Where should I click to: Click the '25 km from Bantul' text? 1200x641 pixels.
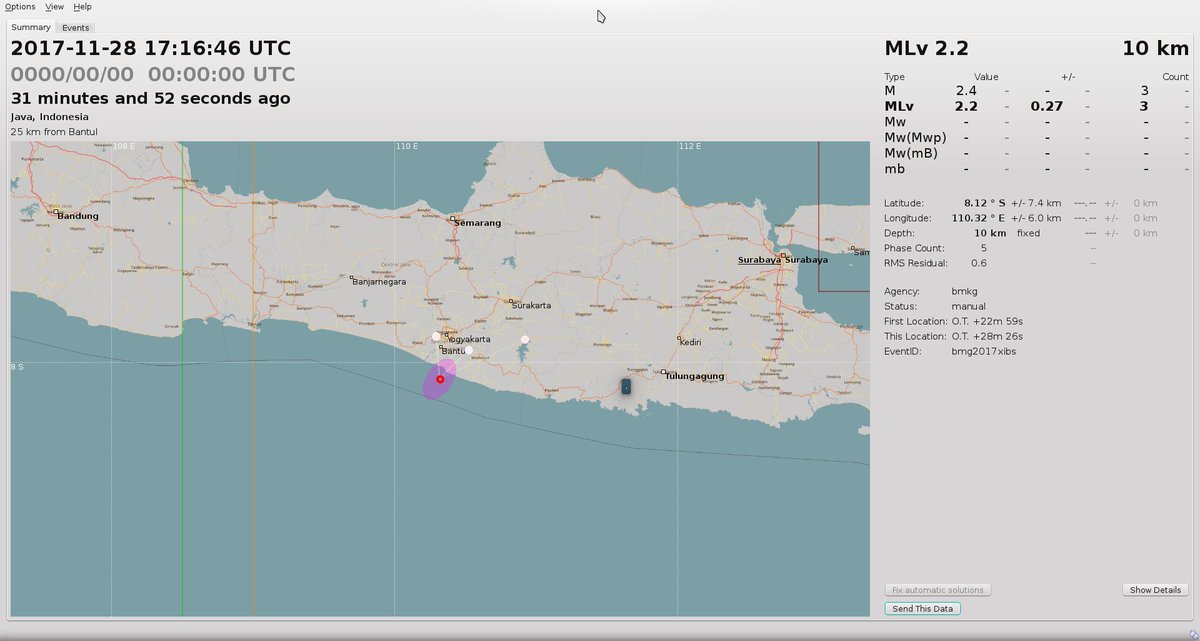54,131
